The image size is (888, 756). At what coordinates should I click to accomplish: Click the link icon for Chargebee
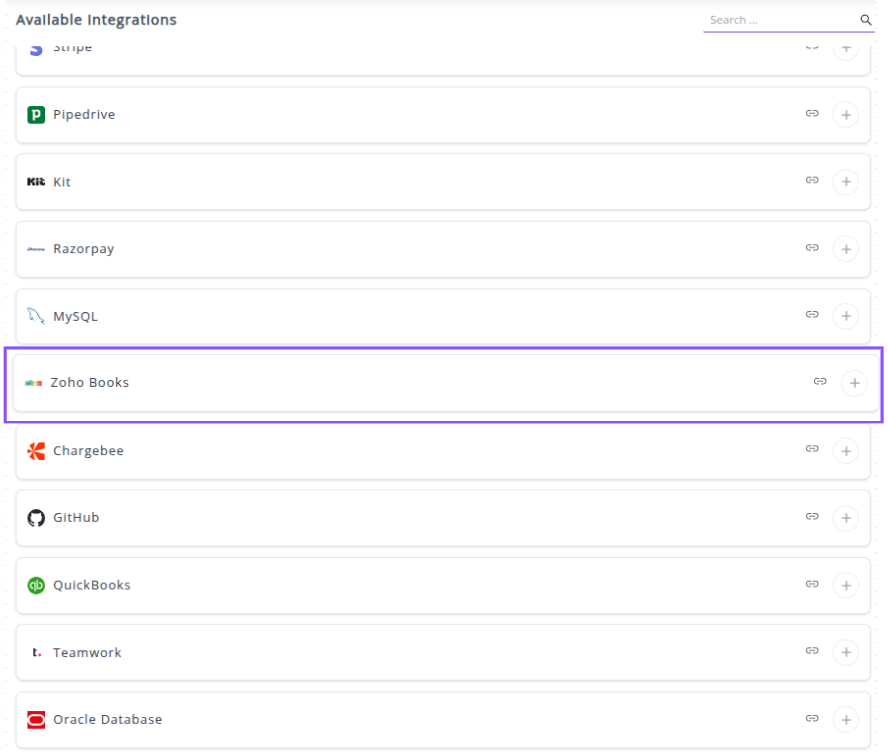[x=812, y=450]
